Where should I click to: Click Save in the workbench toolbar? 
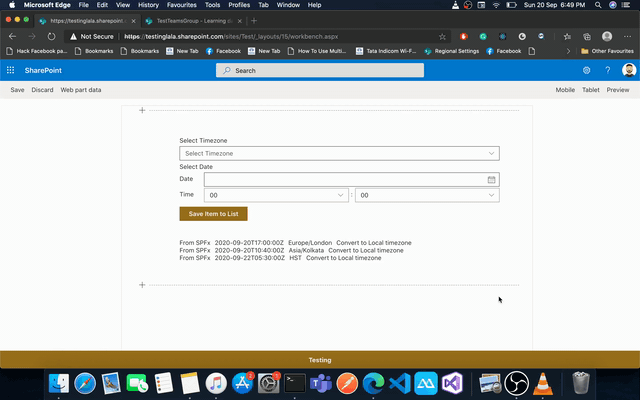click(17, 90)
